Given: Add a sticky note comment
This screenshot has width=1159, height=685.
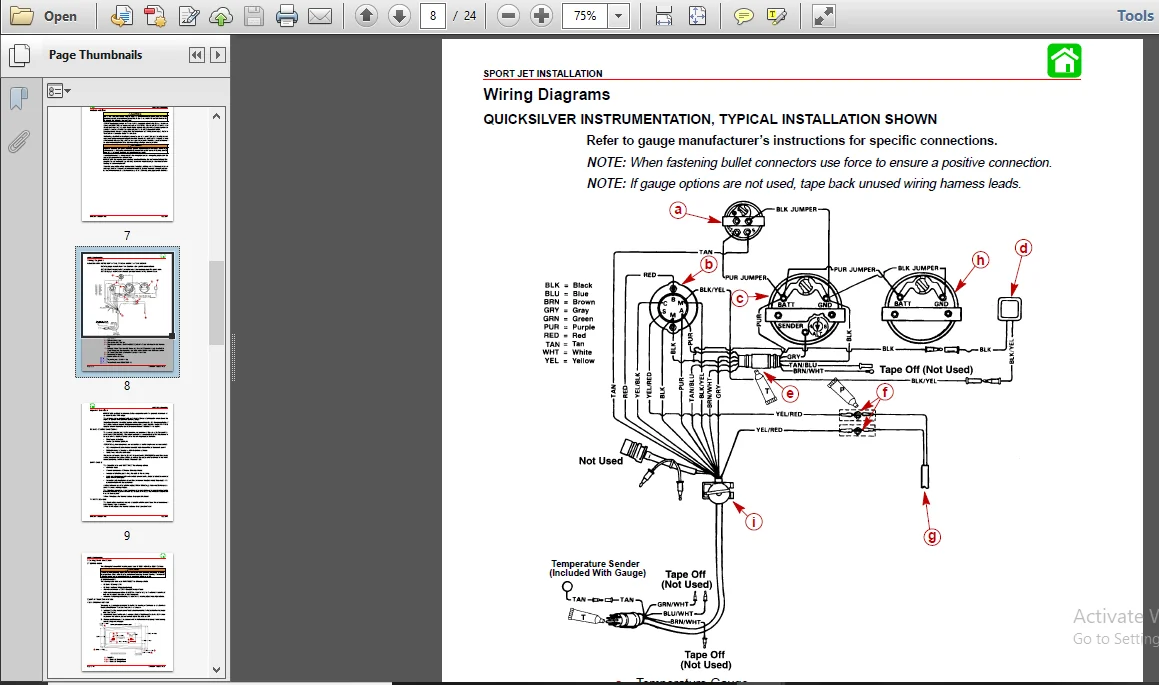Looking at the screenshot, I should pyautogui.click(x=744, y=16).
